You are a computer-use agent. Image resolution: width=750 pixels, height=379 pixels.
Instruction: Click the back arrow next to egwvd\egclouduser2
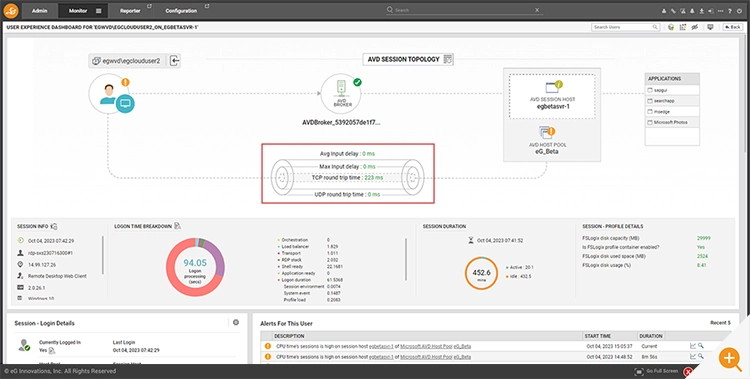pos(175,61)
